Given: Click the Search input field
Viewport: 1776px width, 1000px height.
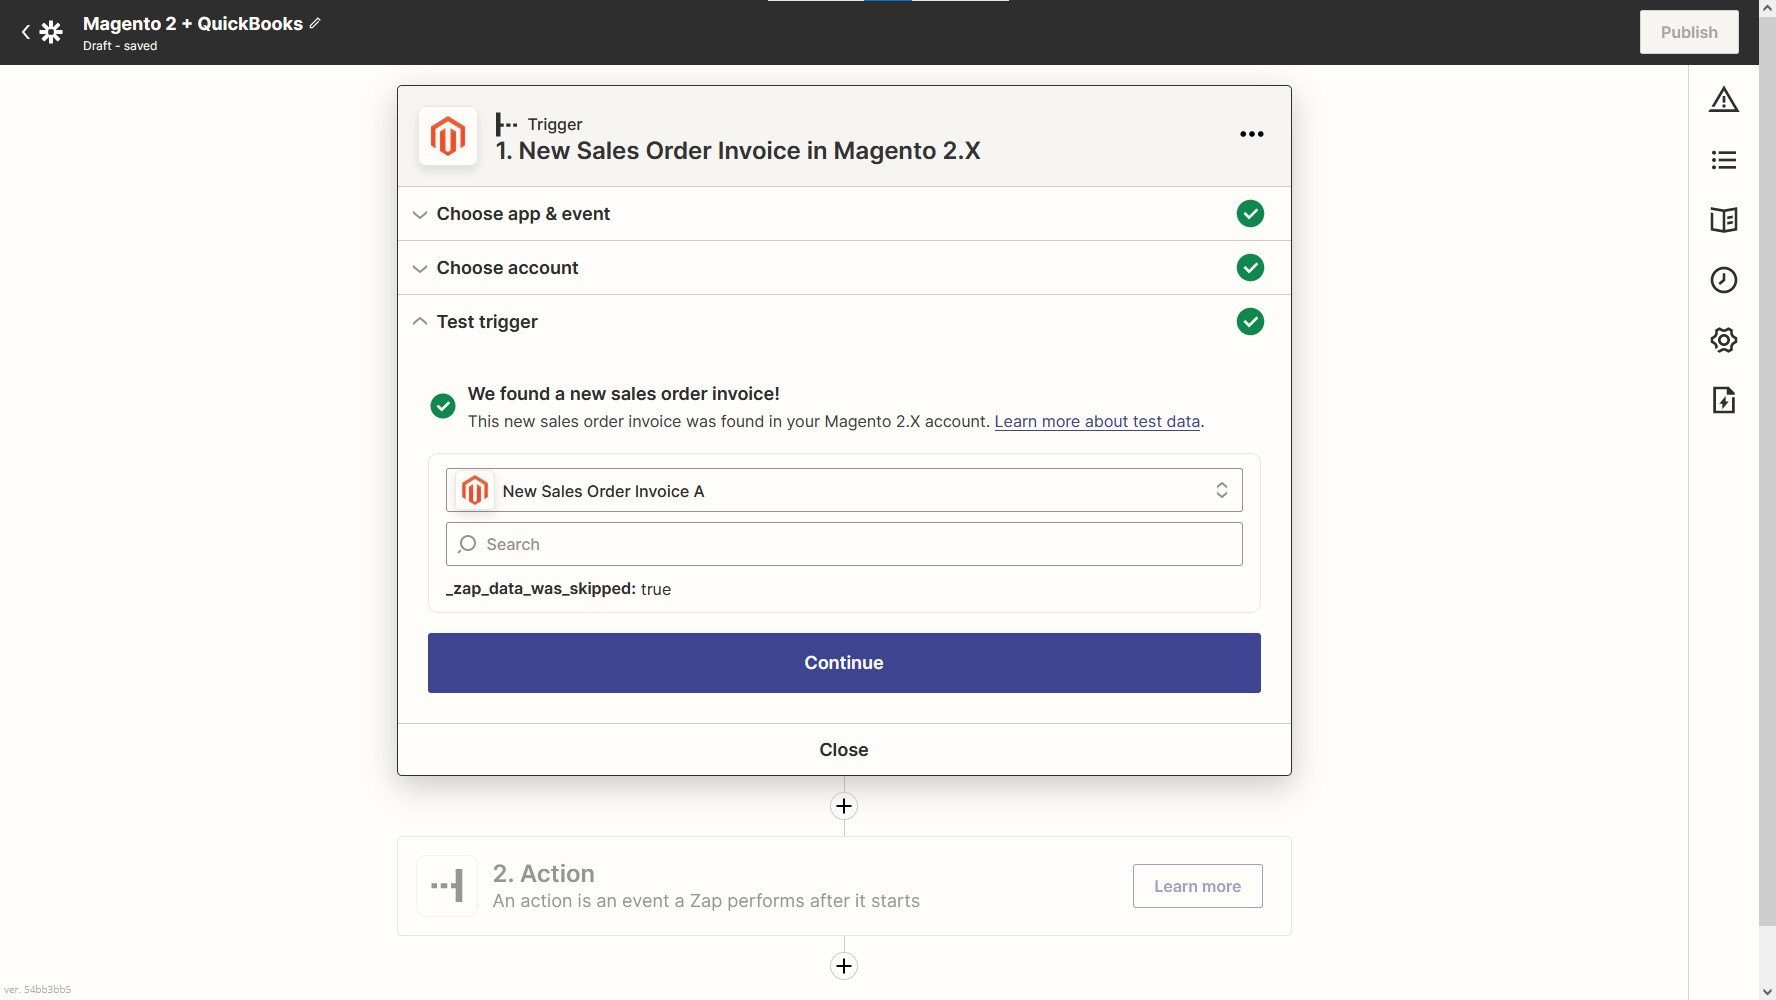Looking at the screenshot, I should [x=844, y=544].
